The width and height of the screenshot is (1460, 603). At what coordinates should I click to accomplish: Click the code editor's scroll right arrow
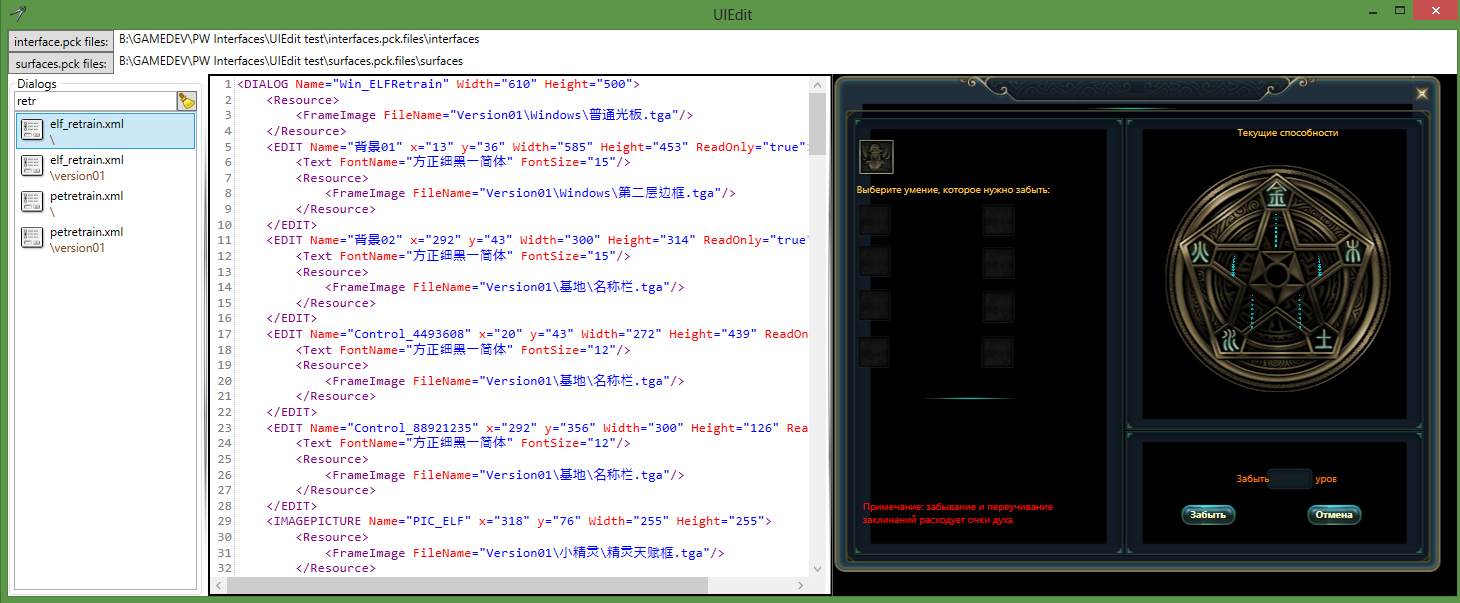click(x=800, y=585)
